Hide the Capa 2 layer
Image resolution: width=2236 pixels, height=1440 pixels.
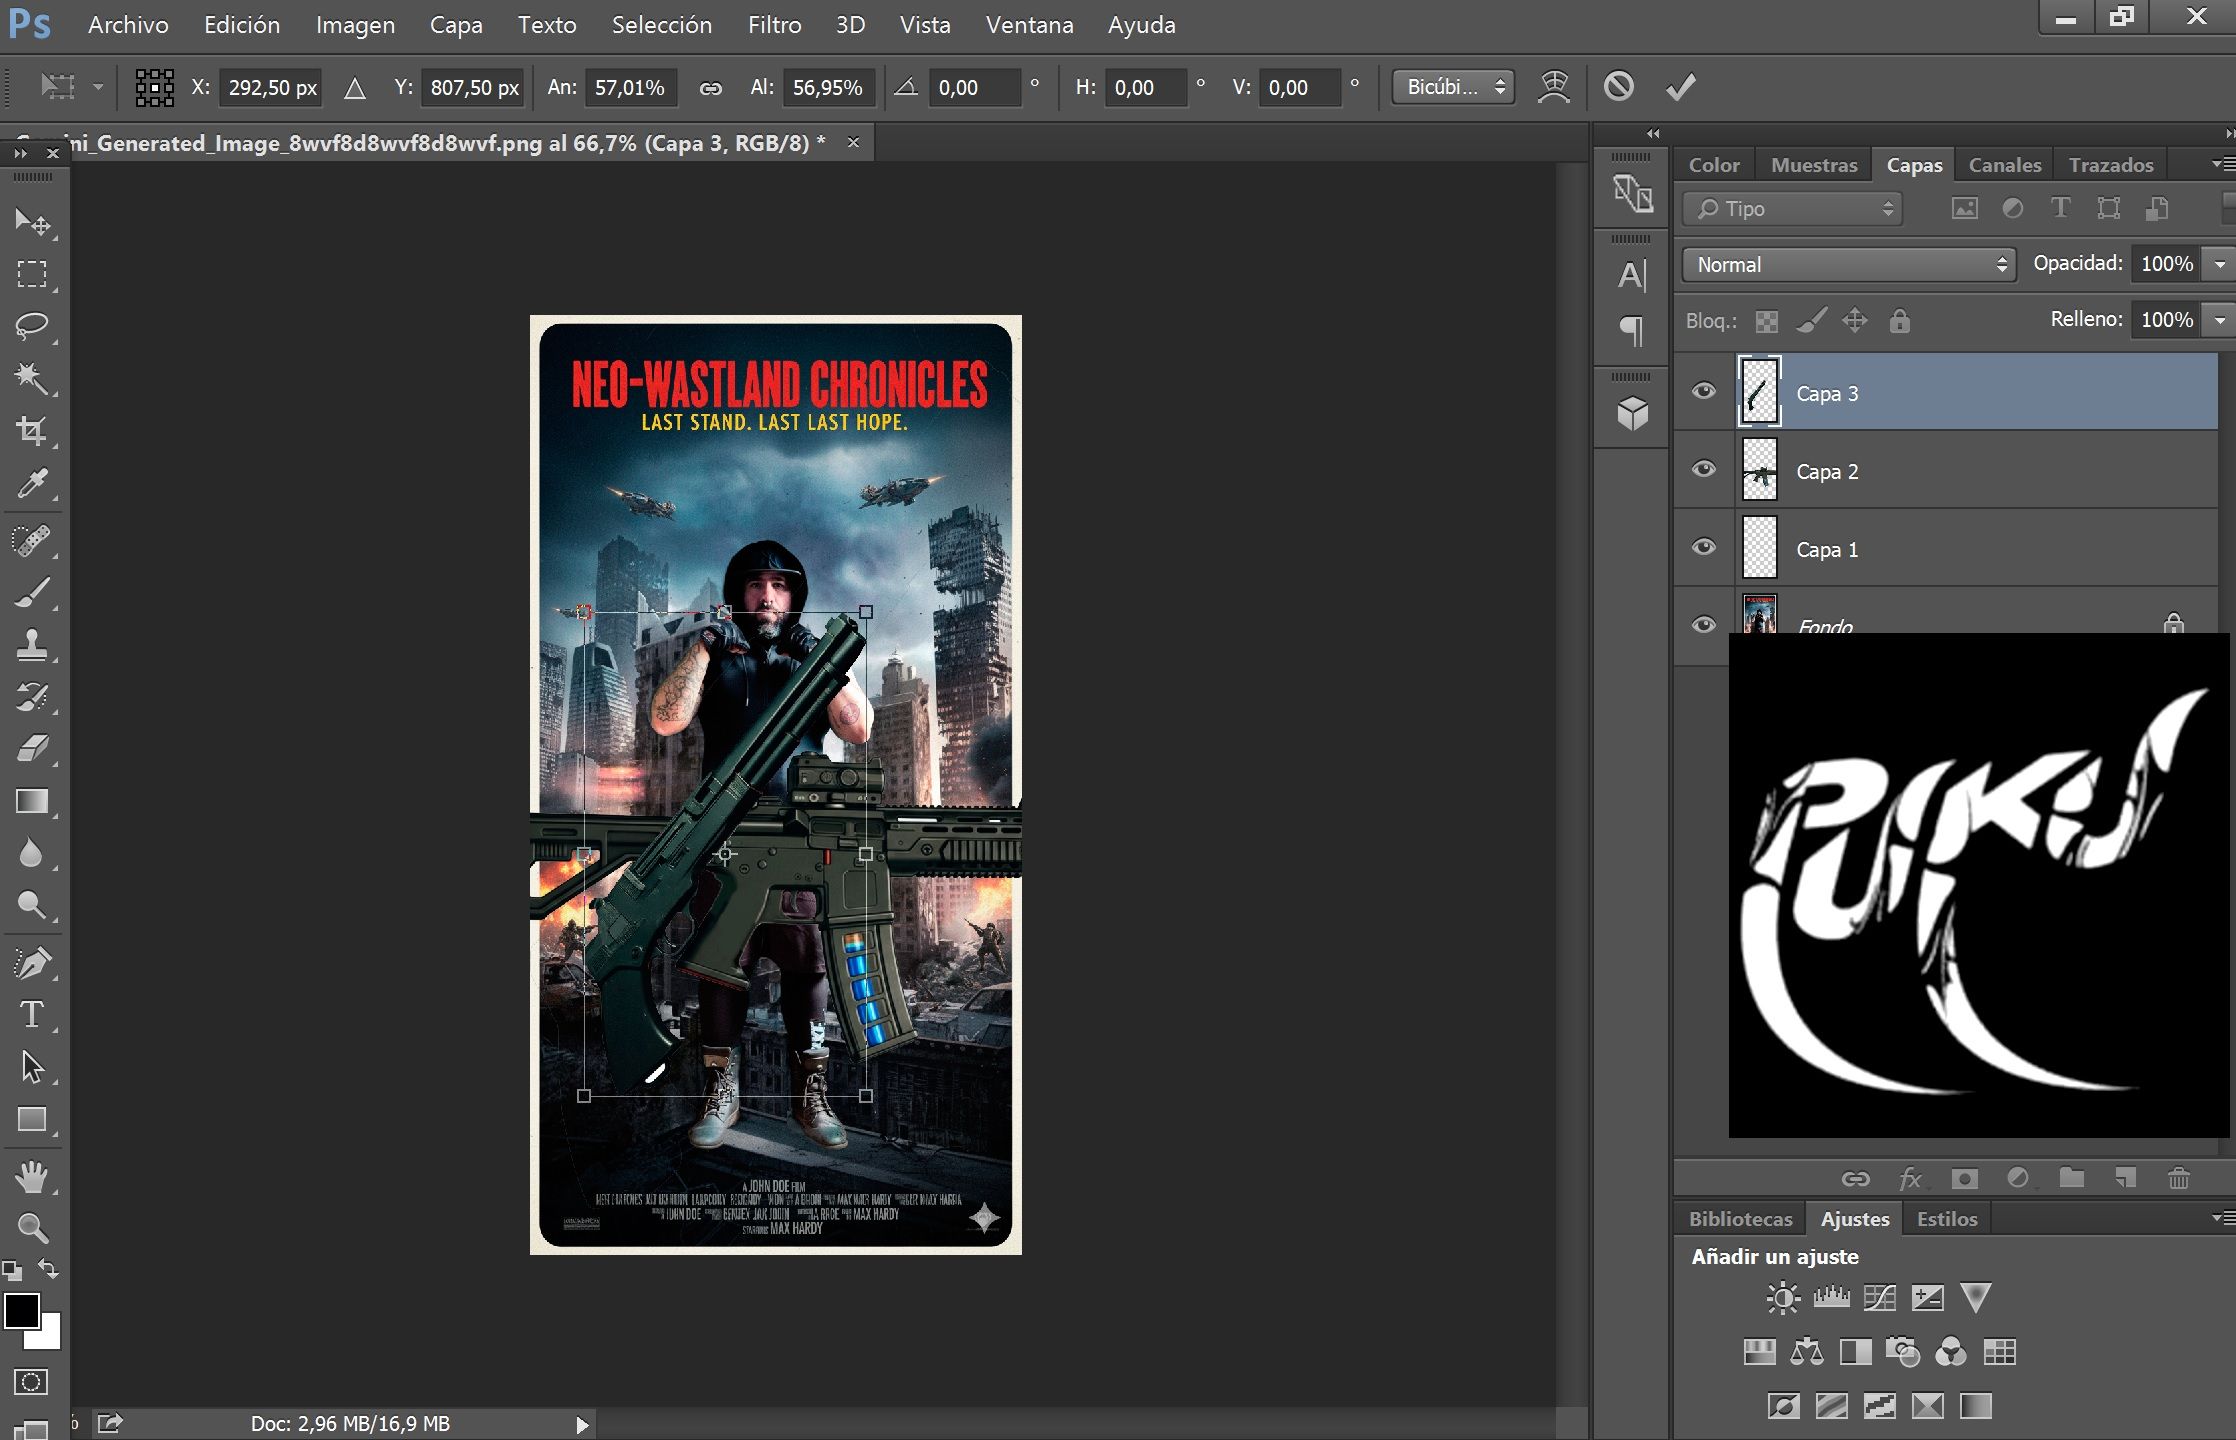(1703, 470)
